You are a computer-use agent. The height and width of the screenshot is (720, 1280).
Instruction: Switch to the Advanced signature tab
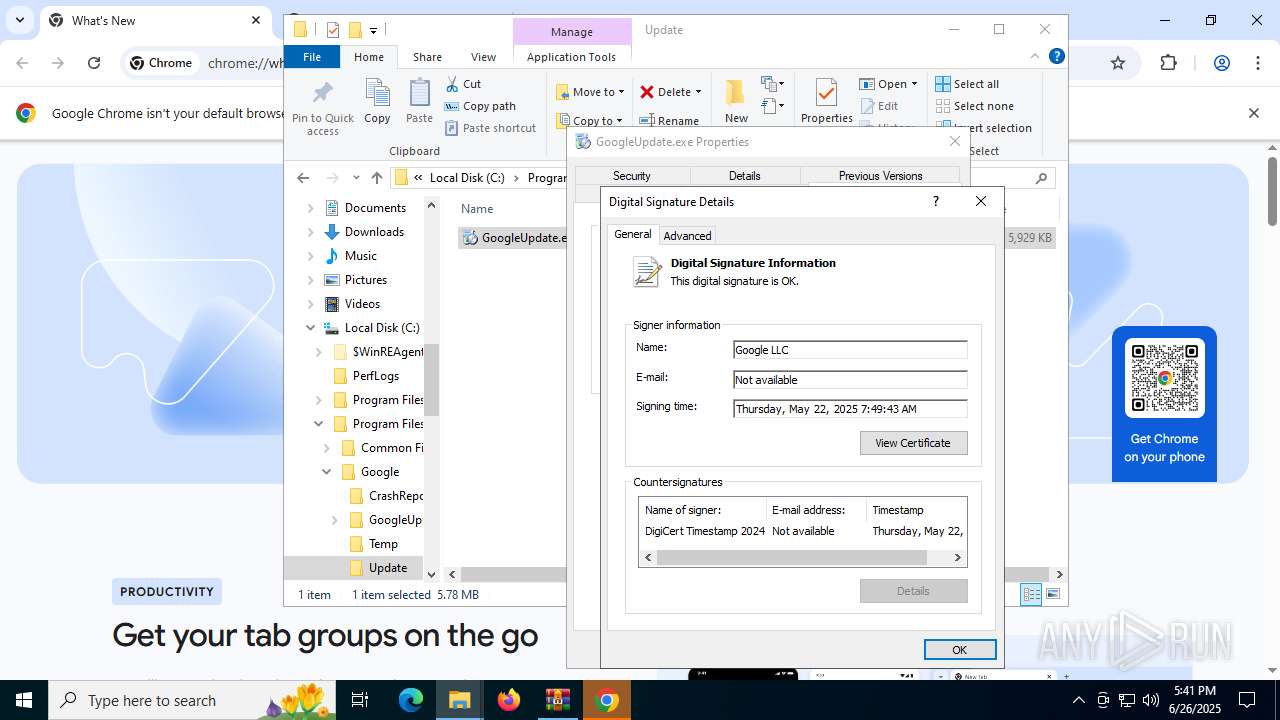click(x=687, y=236)
